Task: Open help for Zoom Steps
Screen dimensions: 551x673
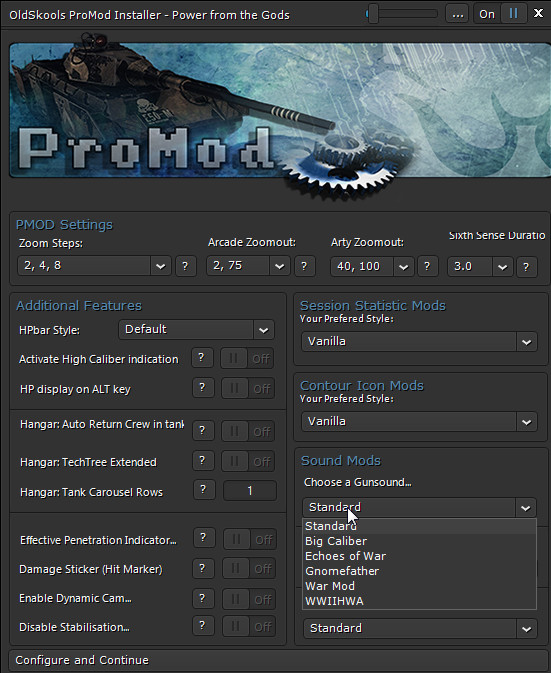Action: pyautogui.click(x=185, y=266)
